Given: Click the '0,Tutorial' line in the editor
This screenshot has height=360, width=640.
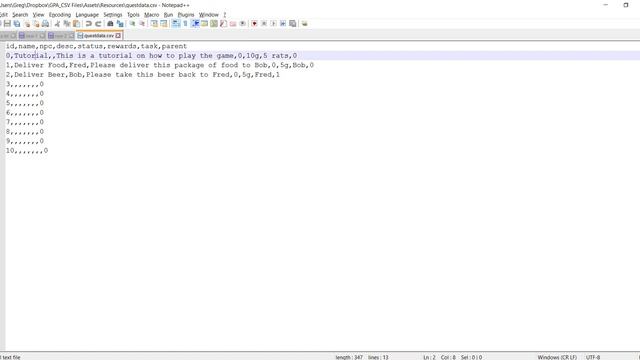Looking at the screenshot, I should pos(151,56).
